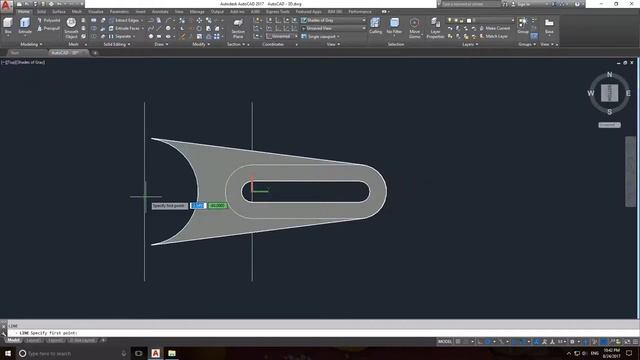Open the ViewCube coordinate system dropdown
Image resolution: width=640 pixels, height=360 pixels.
pos(609,125)
